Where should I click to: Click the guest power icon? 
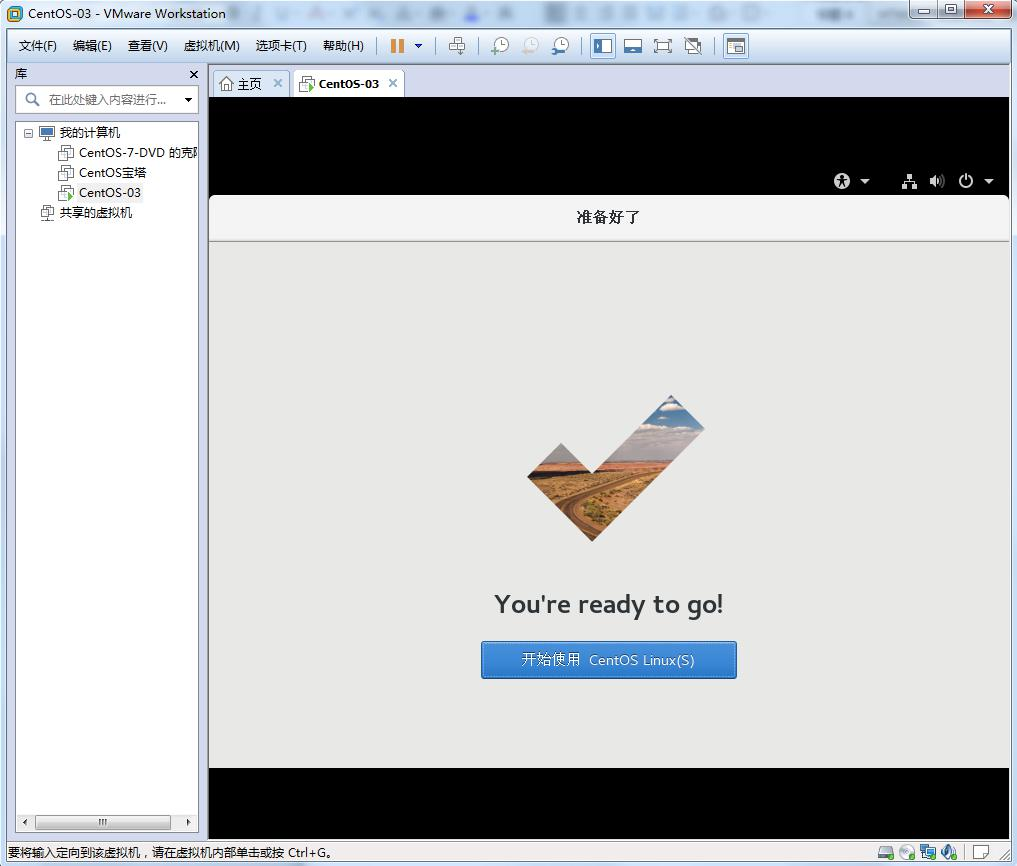[x=966, y=181]
